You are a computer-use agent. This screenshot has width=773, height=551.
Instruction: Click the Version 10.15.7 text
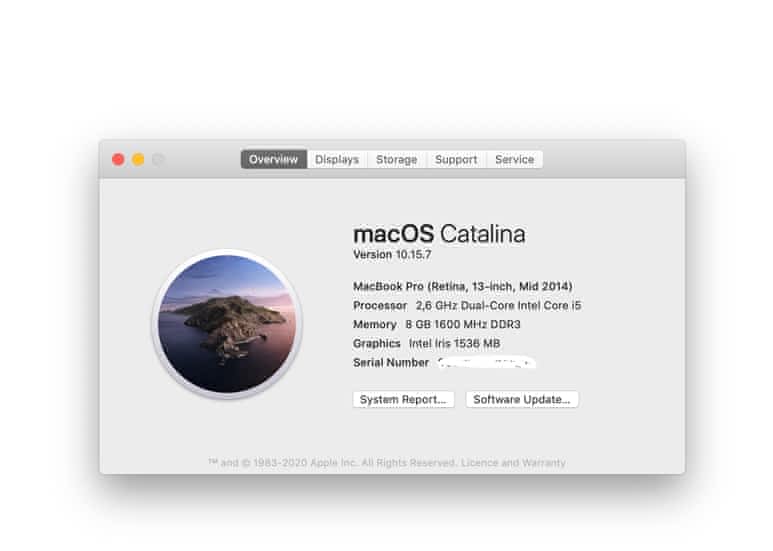[392, 255]
